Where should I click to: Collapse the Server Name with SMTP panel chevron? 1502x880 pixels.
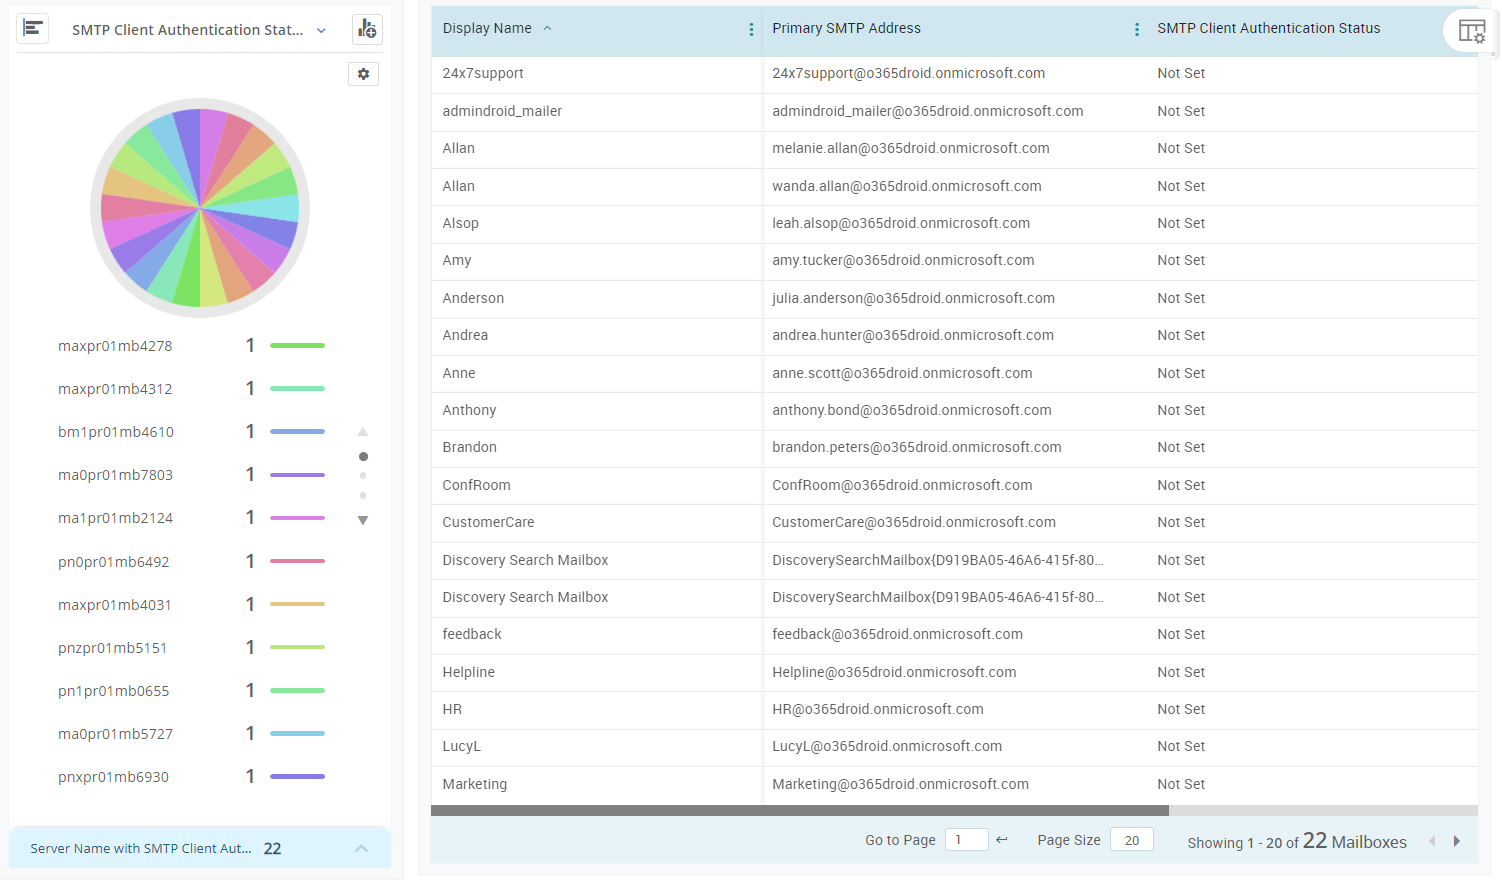point(361,847)
